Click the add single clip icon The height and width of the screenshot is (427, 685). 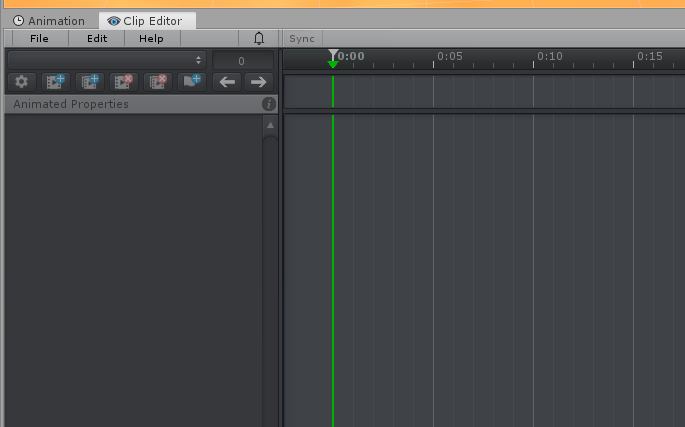[55, 82]
